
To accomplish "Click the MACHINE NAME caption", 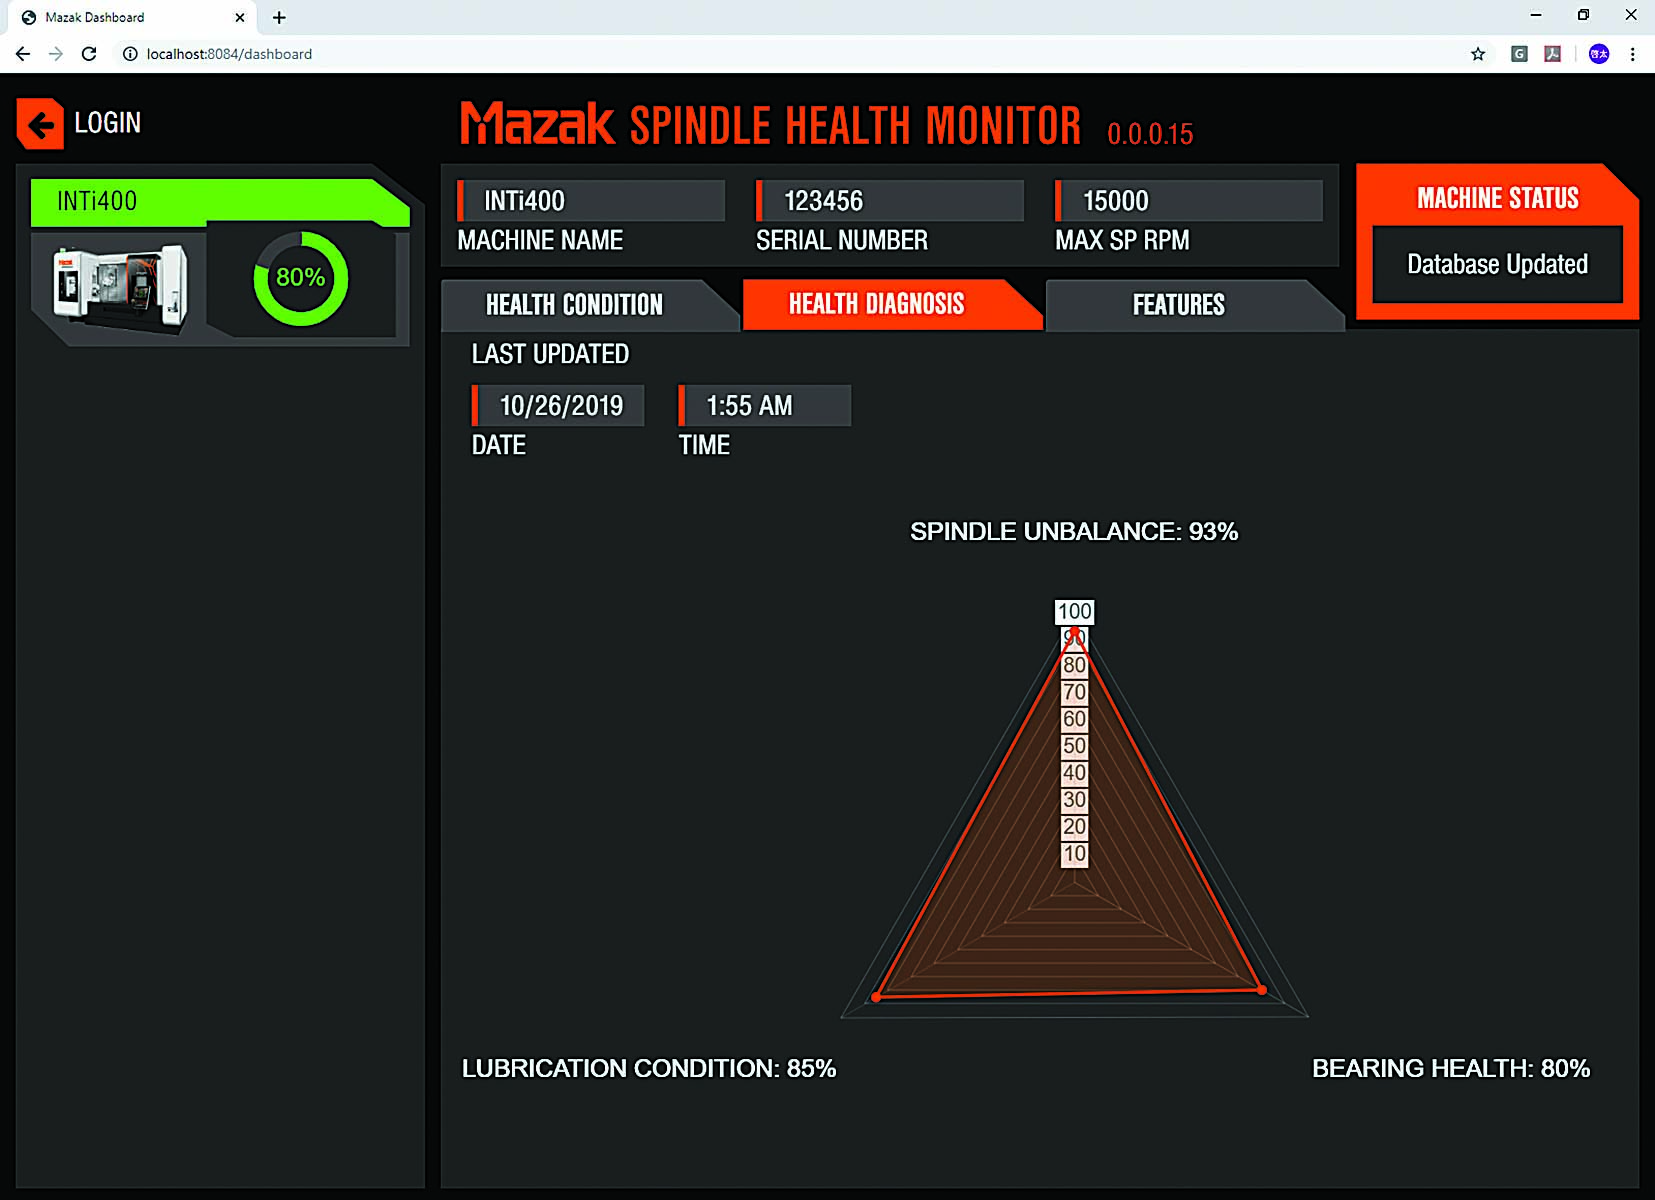I will tap(540, 241).
